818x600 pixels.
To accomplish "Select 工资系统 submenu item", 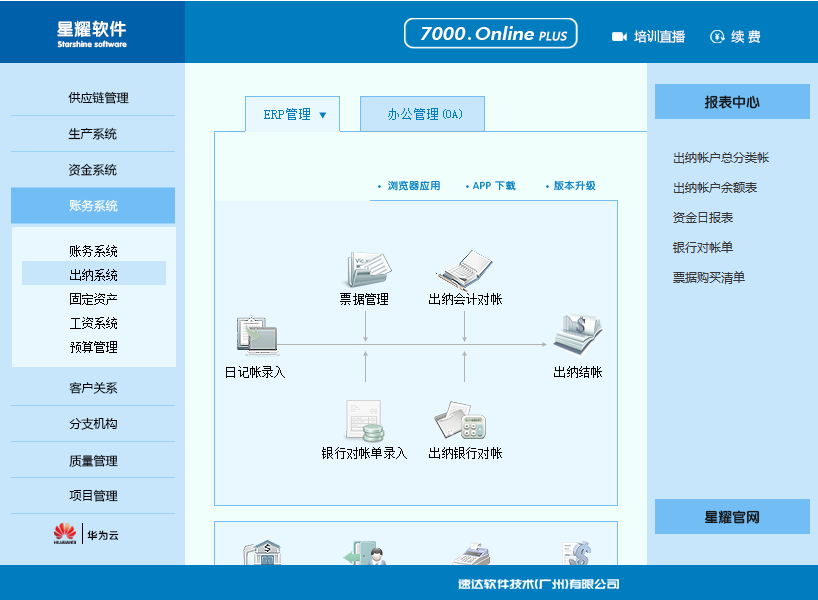I will (x=93, y=323).
